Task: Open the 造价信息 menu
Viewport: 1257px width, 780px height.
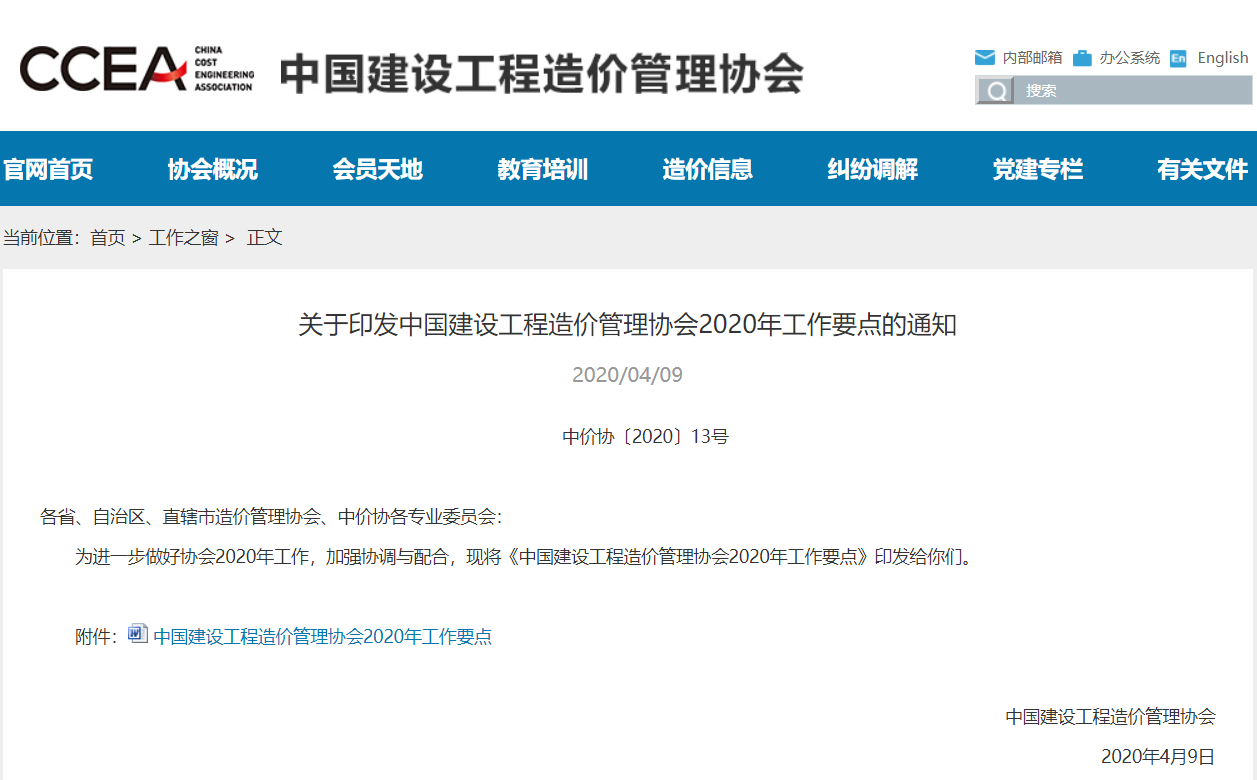Action: 707,169
